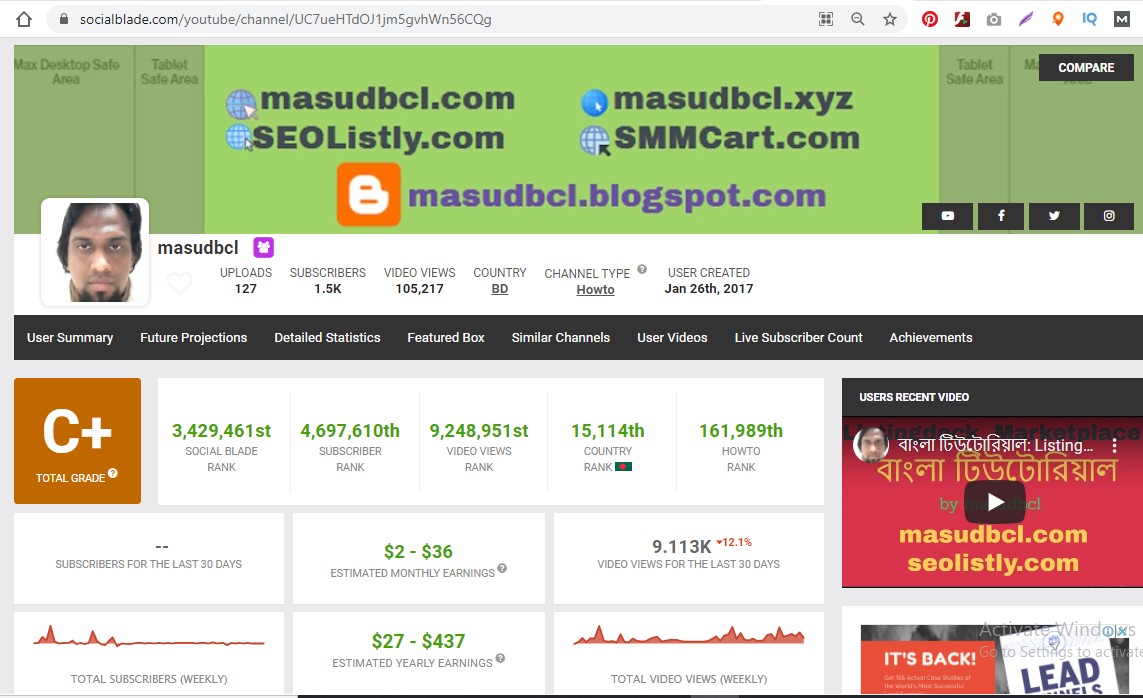The height and width of the screenshot is (698, 1143).
Task: Click the padlock site security icon
Action: click(x=64, y=20)
